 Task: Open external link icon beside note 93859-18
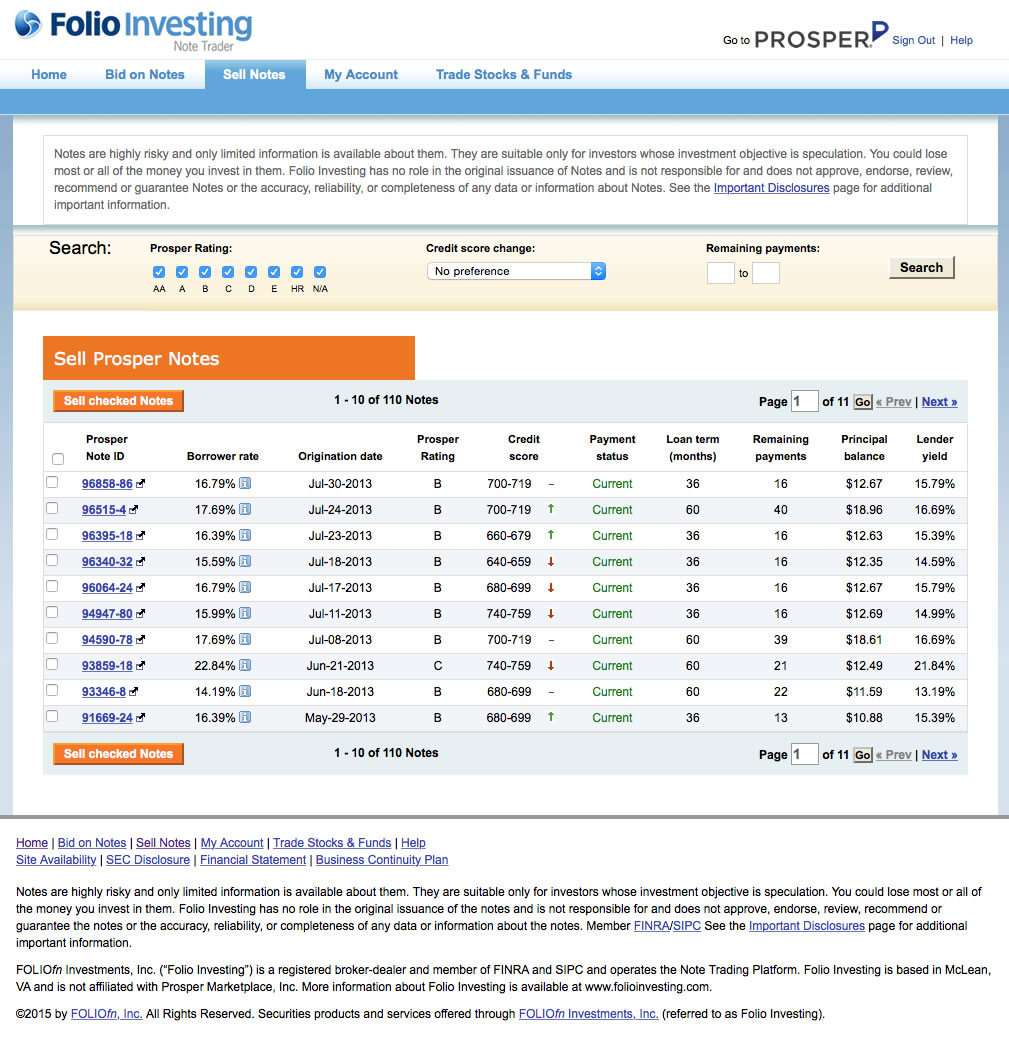click(141, 666)
